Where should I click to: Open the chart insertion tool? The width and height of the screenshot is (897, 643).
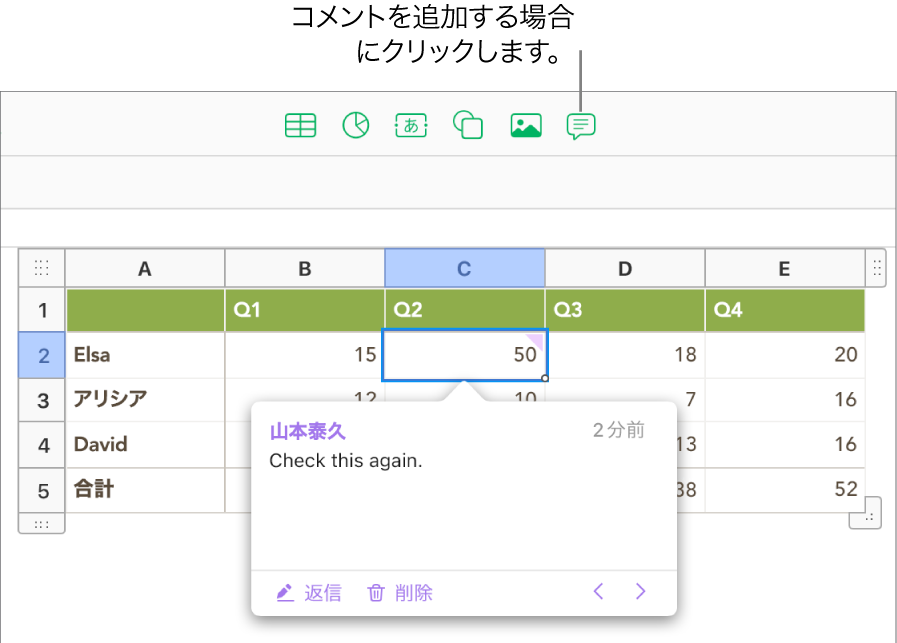pyautogui.click(x=355, y=125)
